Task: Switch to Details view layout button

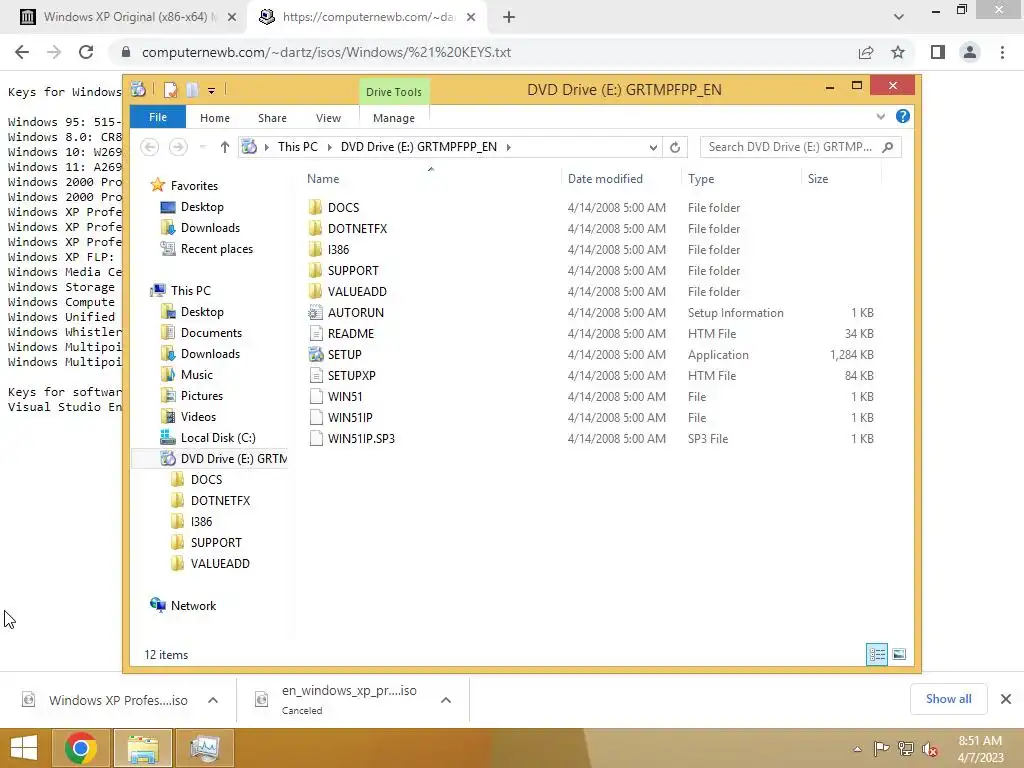Action: click(877, 654)
